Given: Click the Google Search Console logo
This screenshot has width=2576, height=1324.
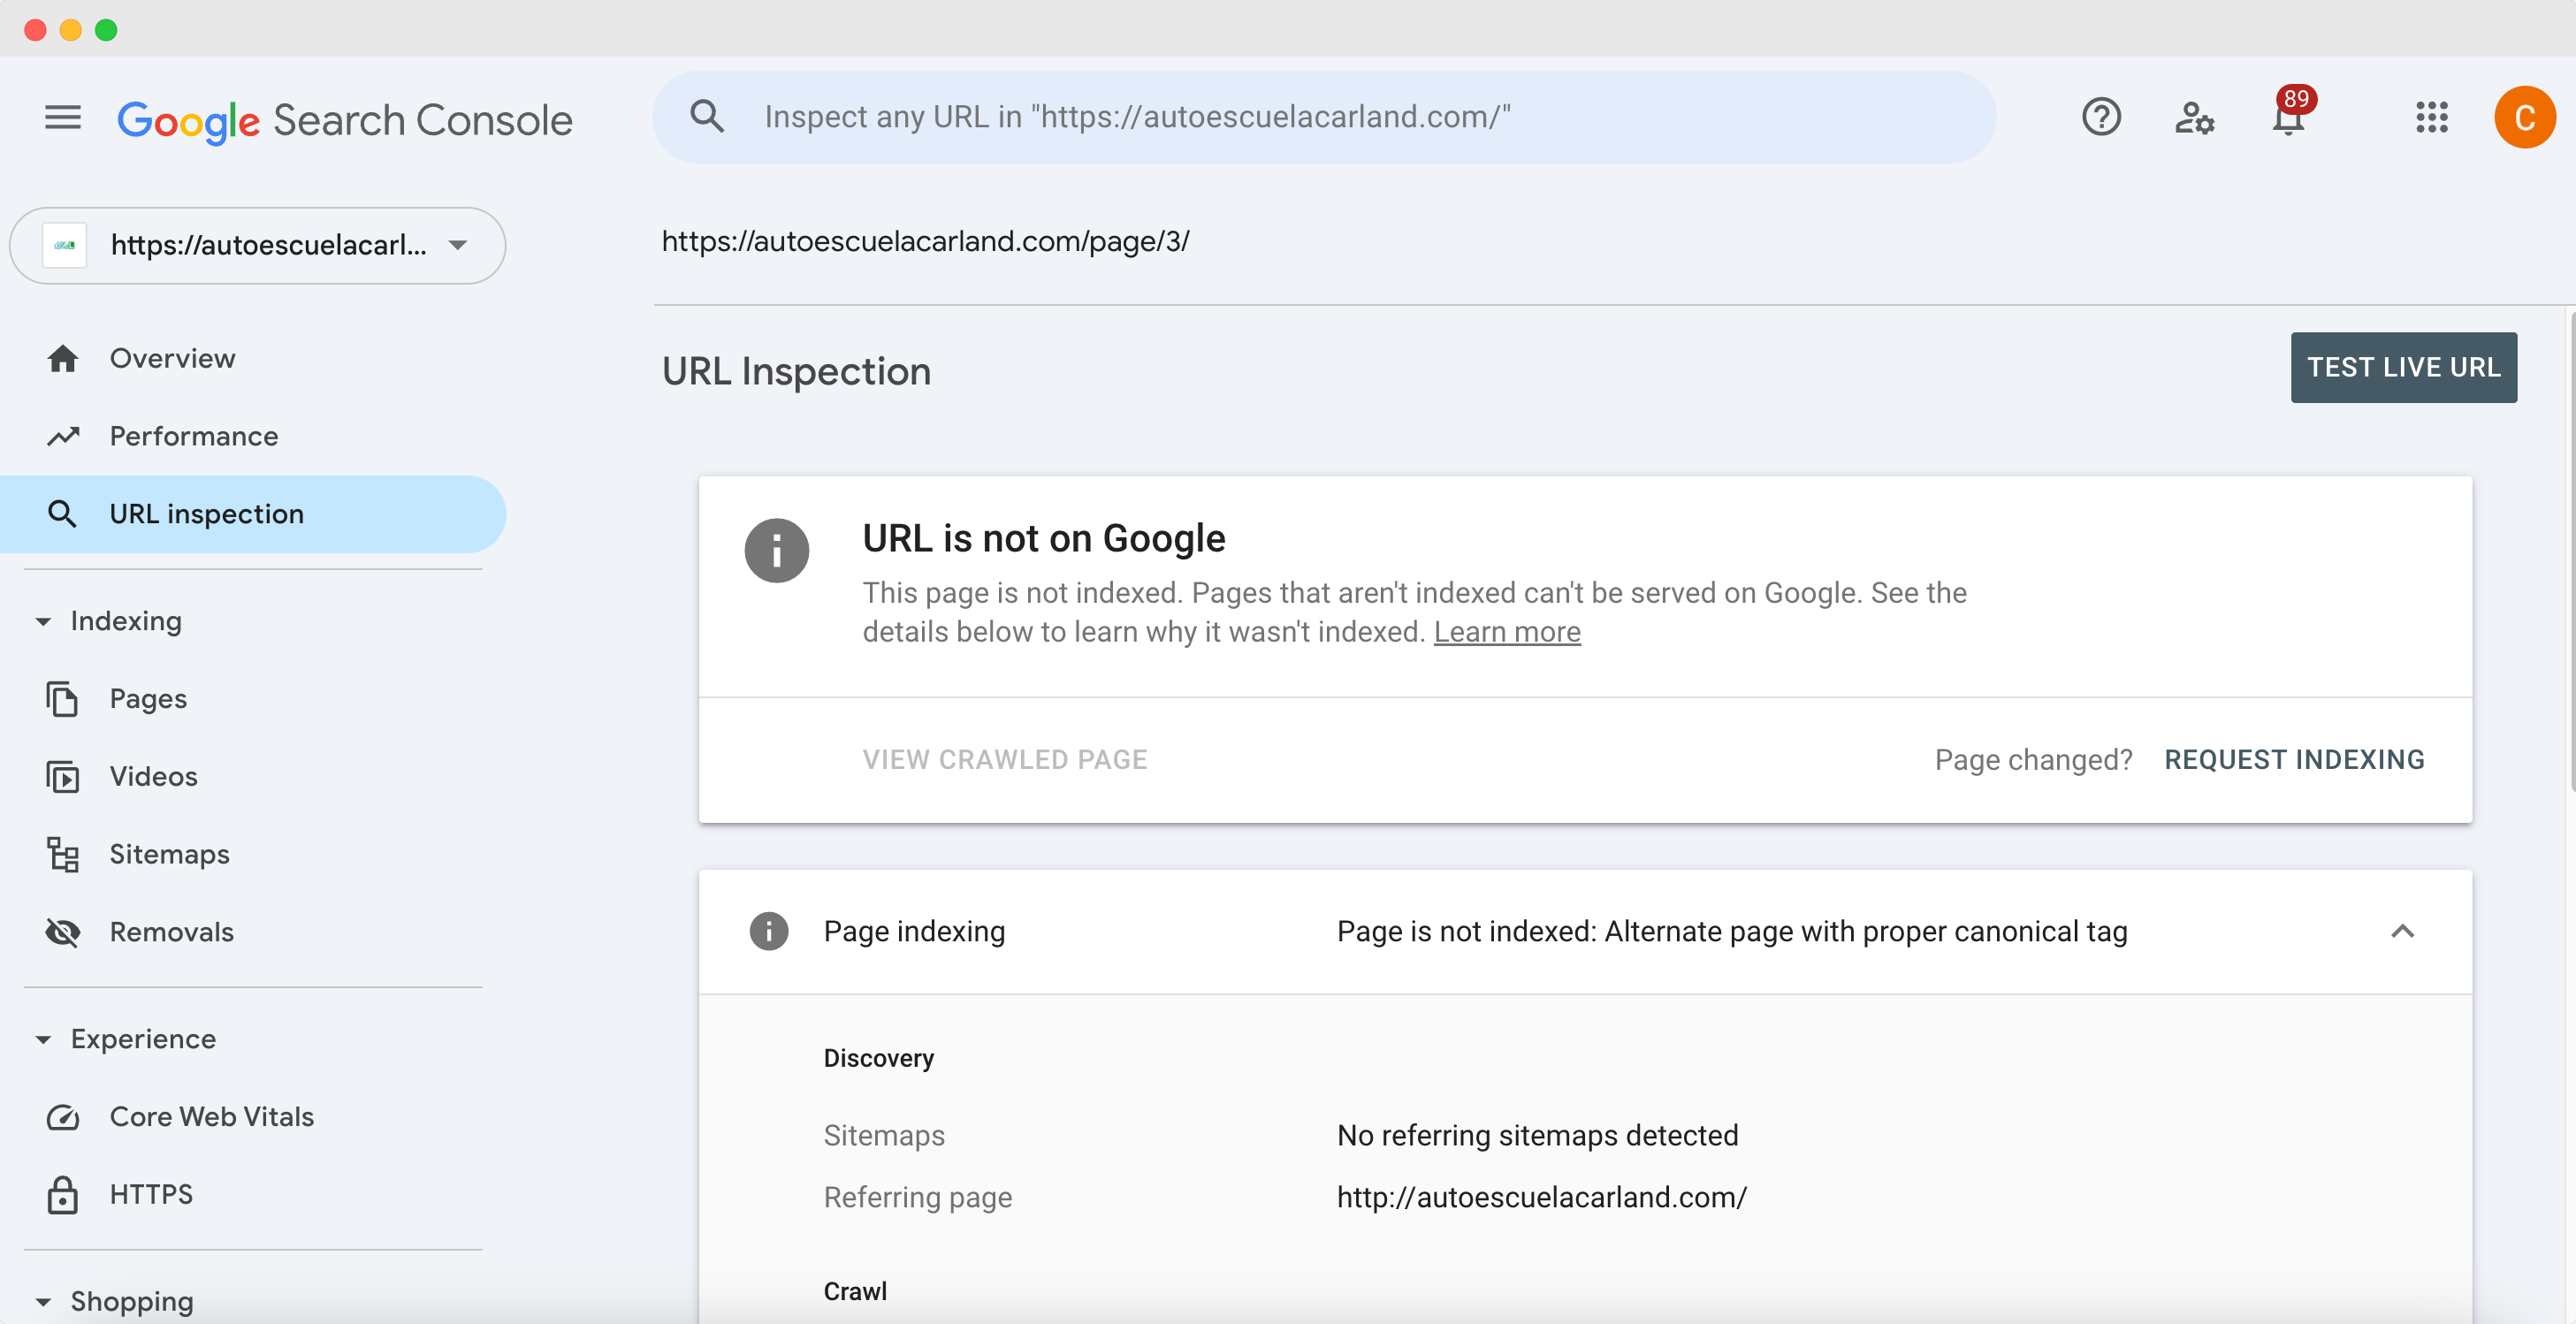Looking at the screenshot, I should pos(345,120).
